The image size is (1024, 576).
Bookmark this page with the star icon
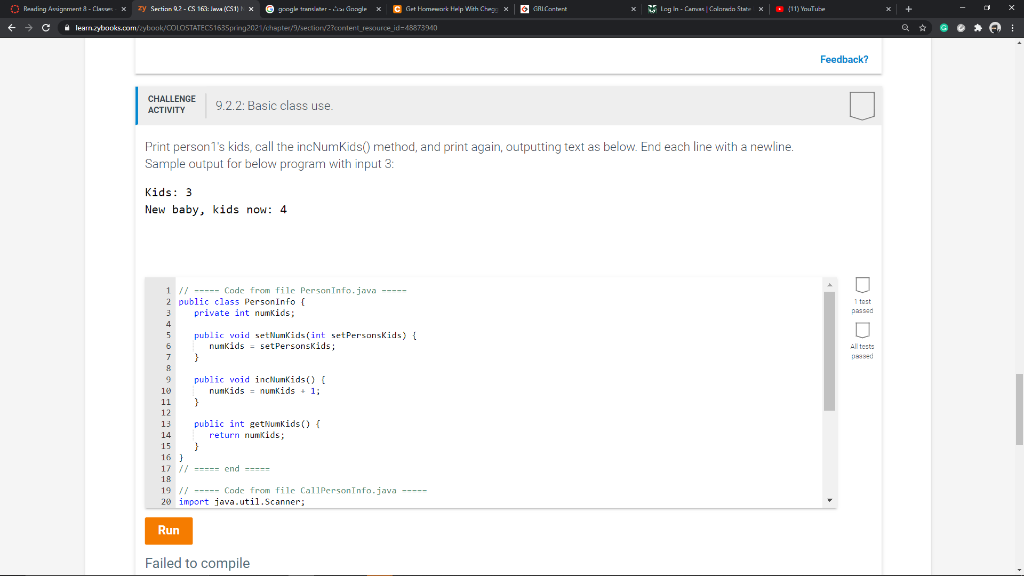[923, 28]
